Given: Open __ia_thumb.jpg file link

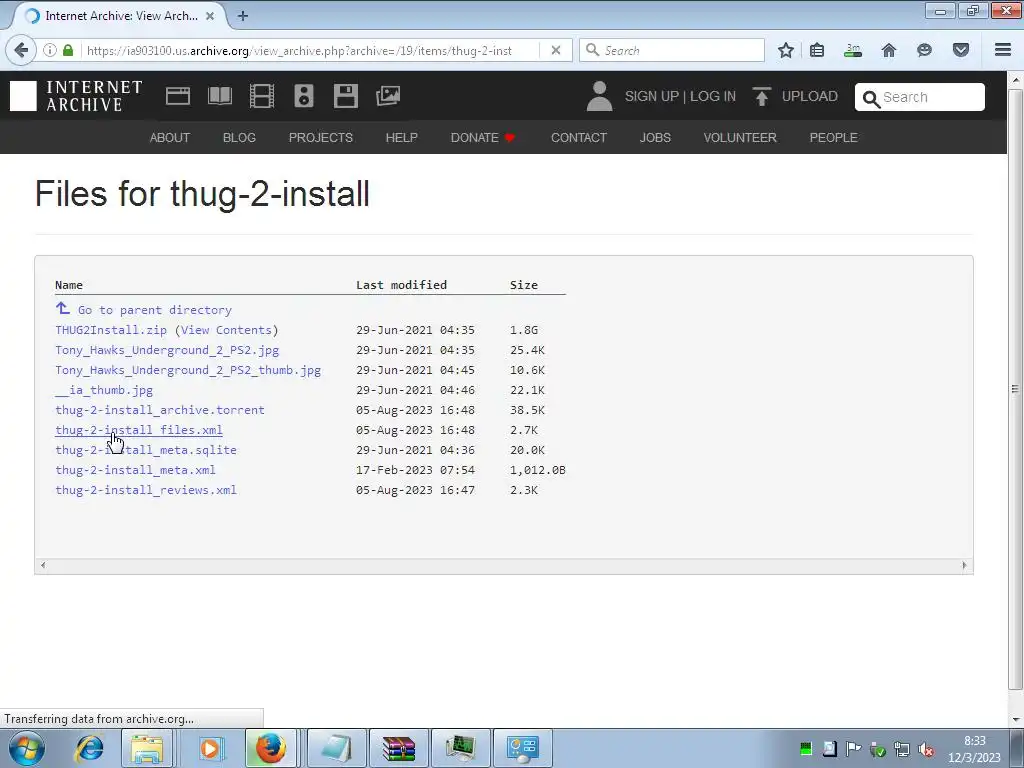Looking at the screenshot, I should pyautogui.click(x=104, y=391).
